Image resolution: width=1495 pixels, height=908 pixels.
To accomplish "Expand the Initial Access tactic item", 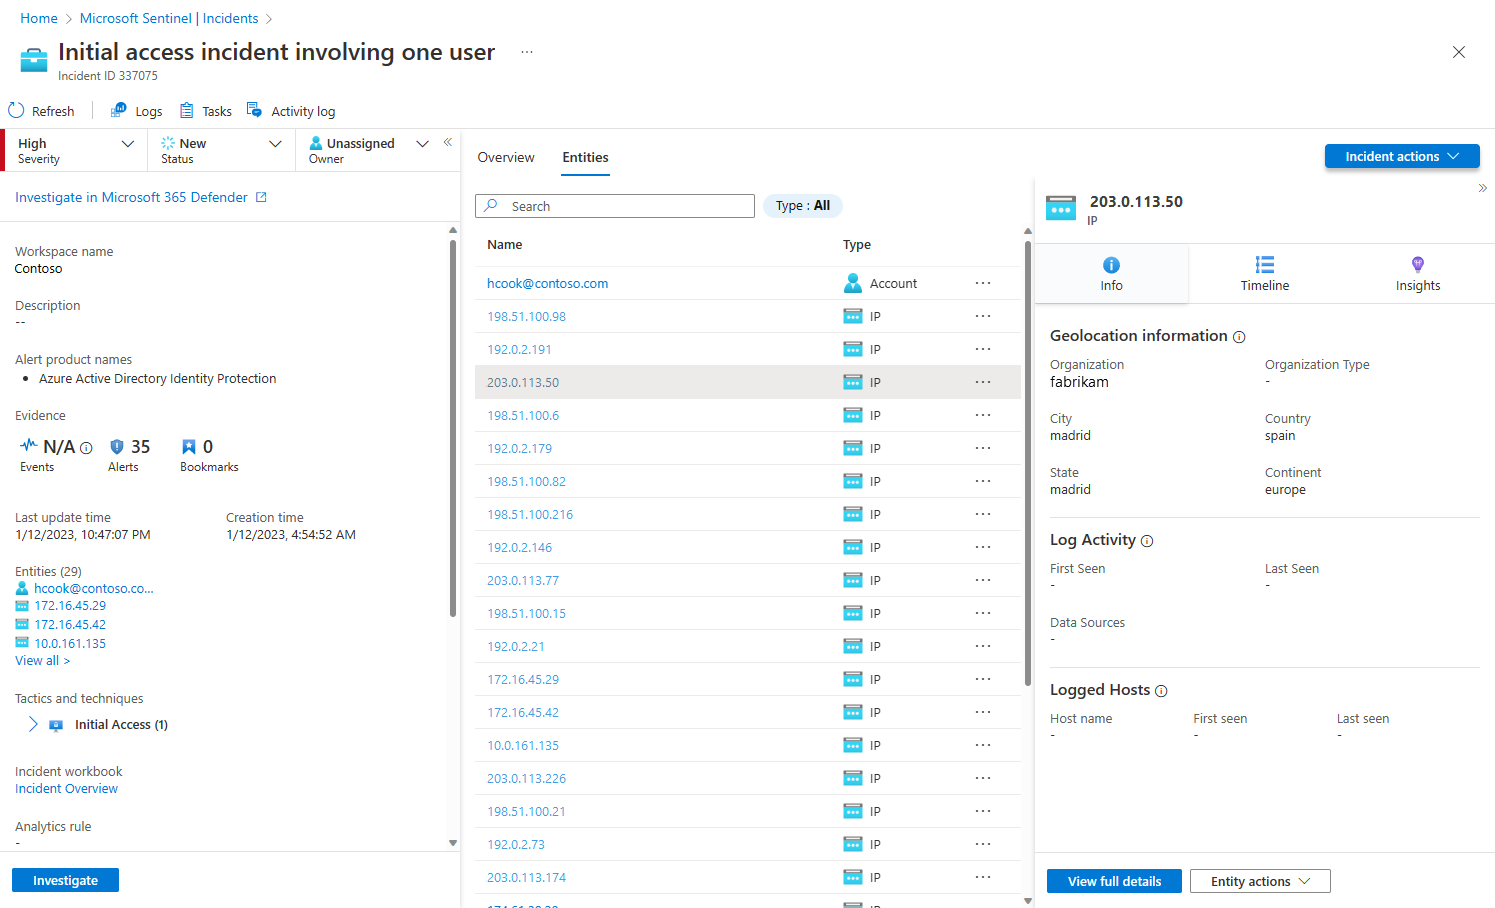I will pos(33,724).
